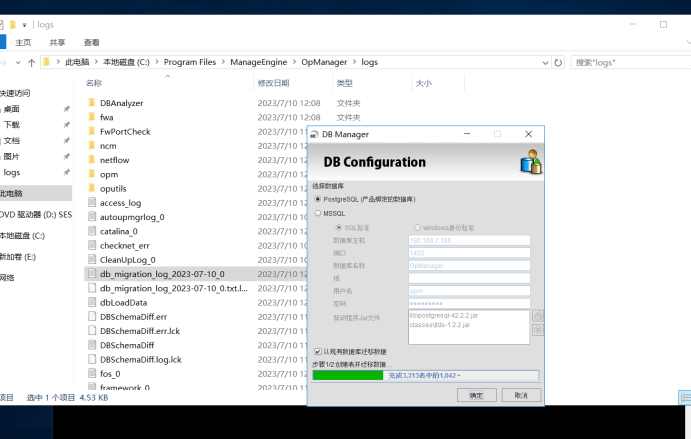
Task: Click the DBSchemaDiff.err file icon
Action: tap(92, 316)
